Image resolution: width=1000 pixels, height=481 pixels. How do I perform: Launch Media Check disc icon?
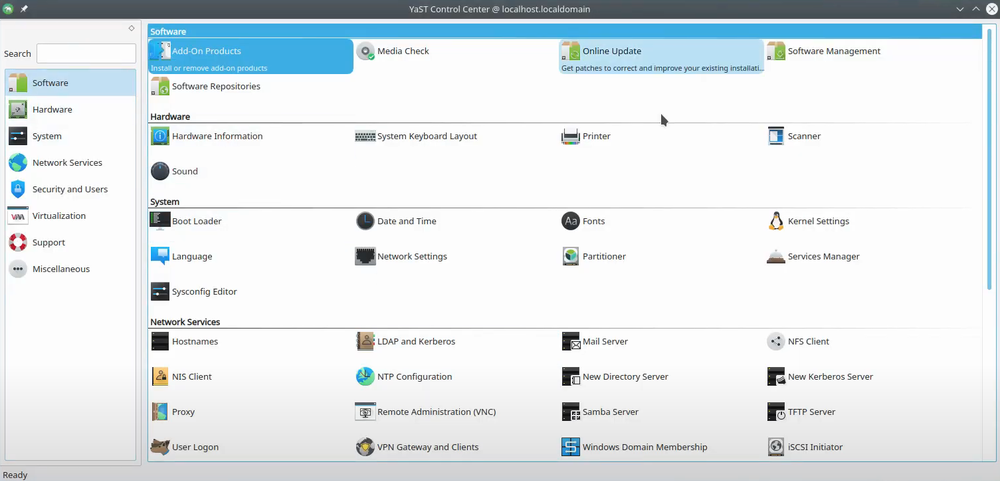pyautogui.click(x=365, y=51)
